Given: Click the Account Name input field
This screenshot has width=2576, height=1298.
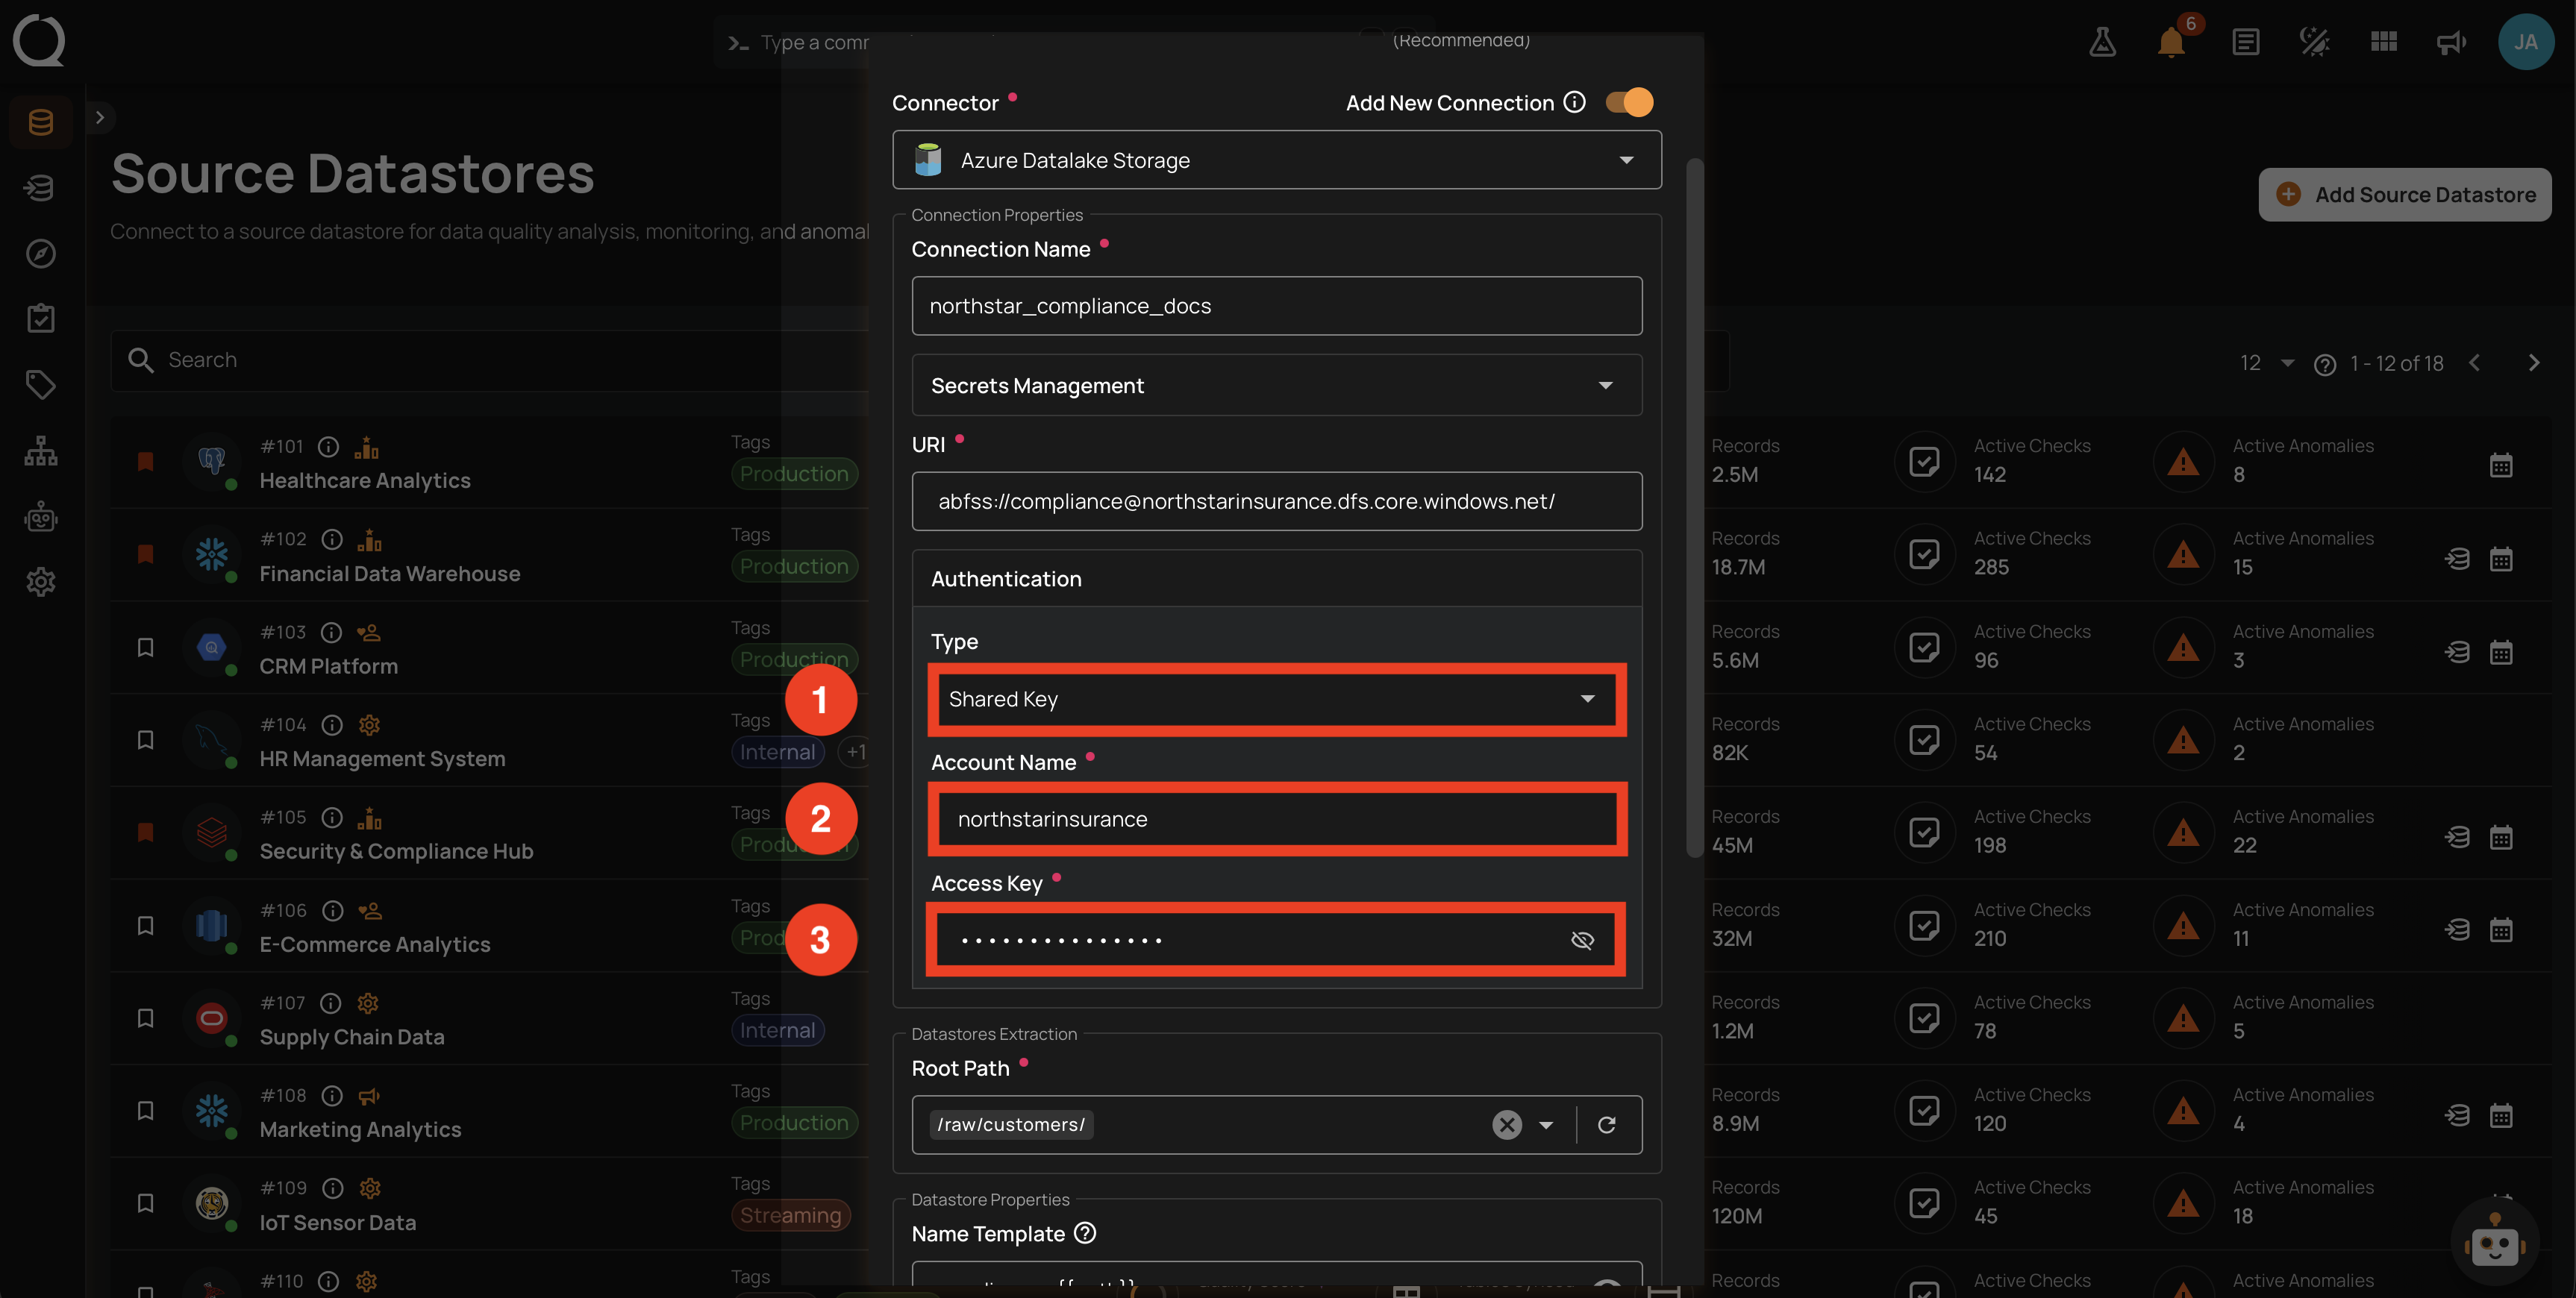Looking at the screenshot, I should point(1277,819).
